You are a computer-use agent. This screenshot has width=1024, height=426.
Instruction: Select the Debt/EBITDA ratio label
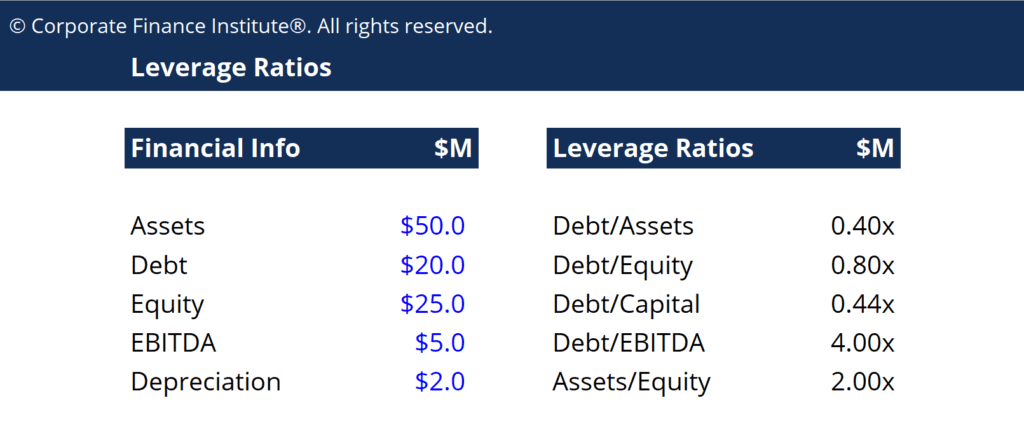pos(629,343)
